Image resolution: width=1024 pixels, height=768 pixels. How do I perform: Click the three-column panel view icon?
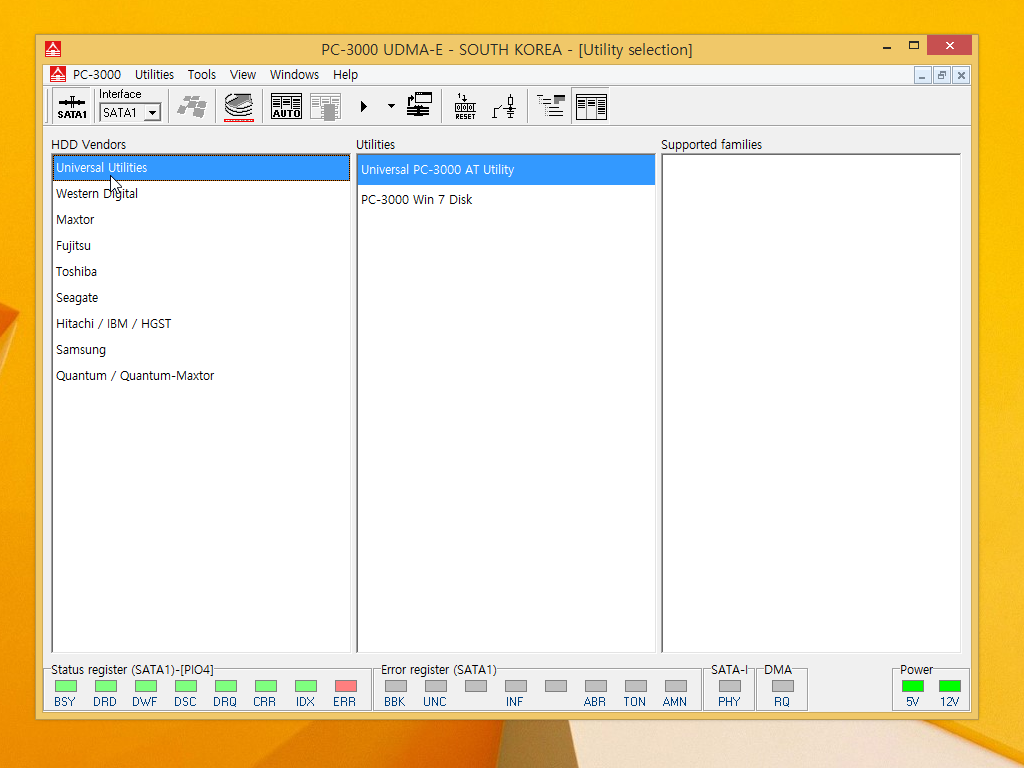click(x=591, y=106)
